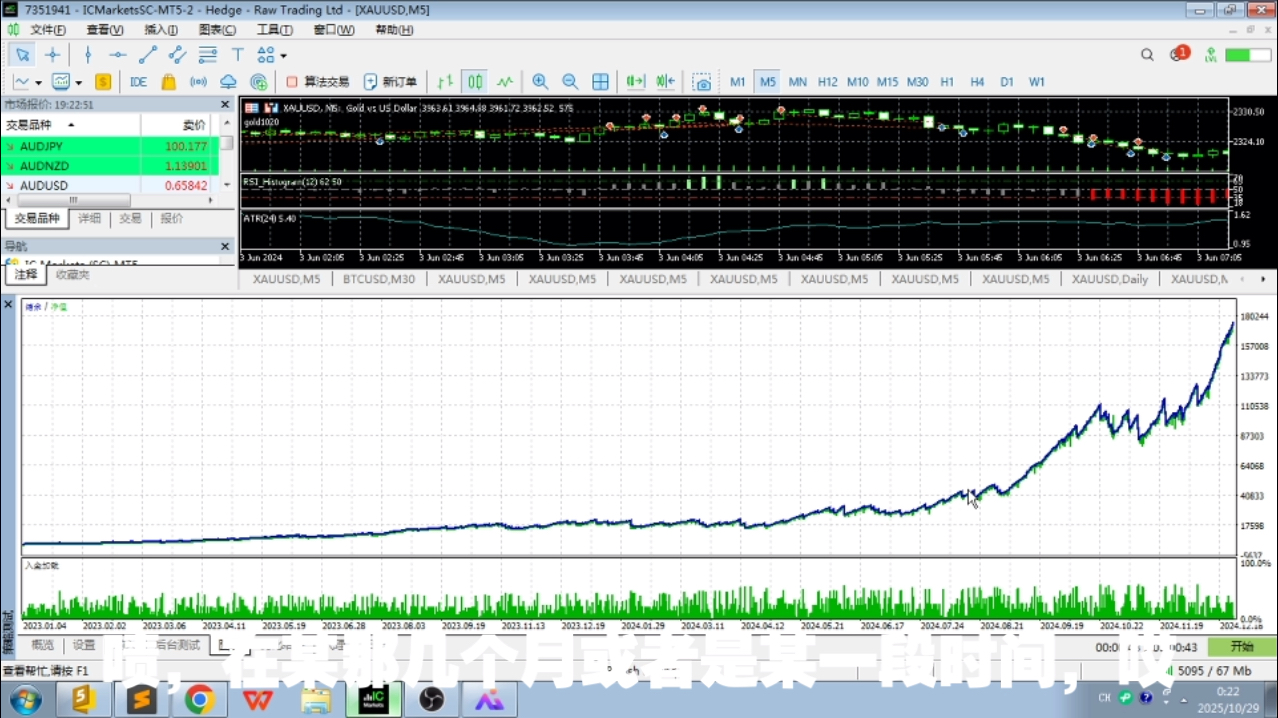Switch chart to candlestick display
This screenshot has width=1278, height=718.
coord(475,82)
